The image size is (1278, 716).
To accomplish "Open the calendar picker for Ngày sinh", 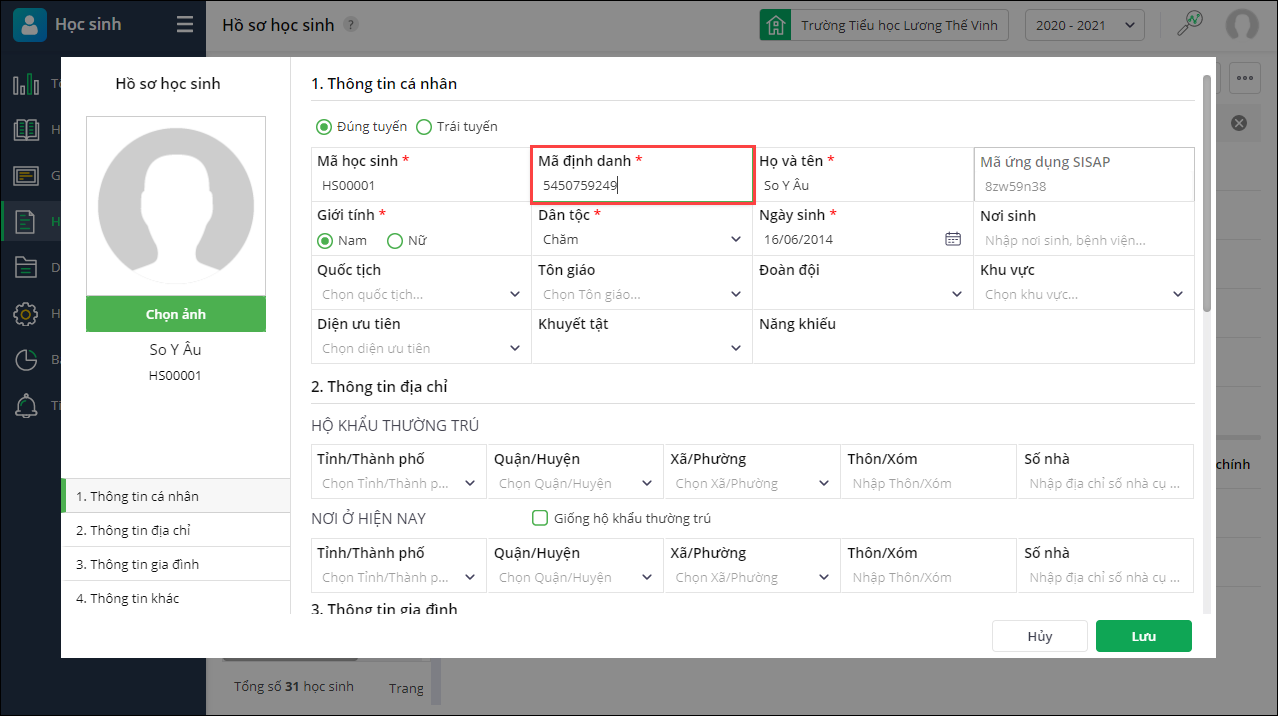I will (x=953, y=239).
